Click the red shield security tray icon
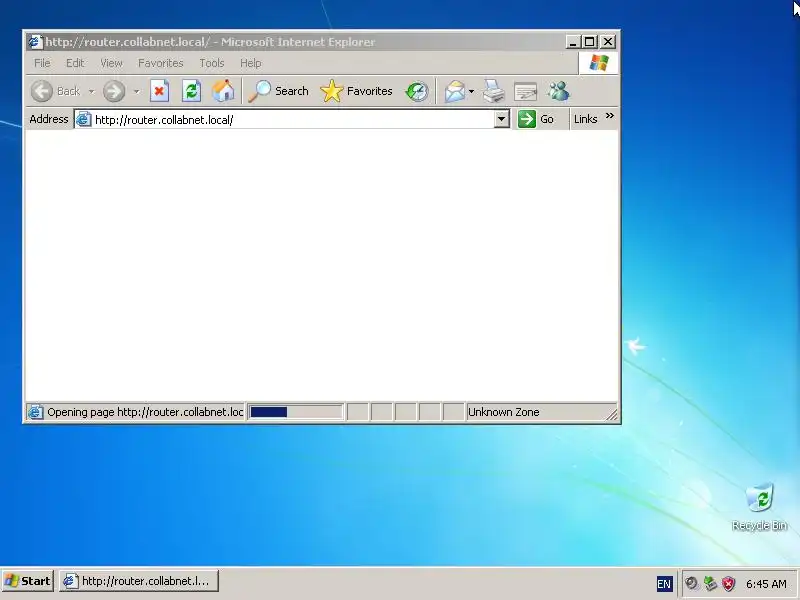Image resolution: width=800 pixels, height=600 pixels. [729, 583]
